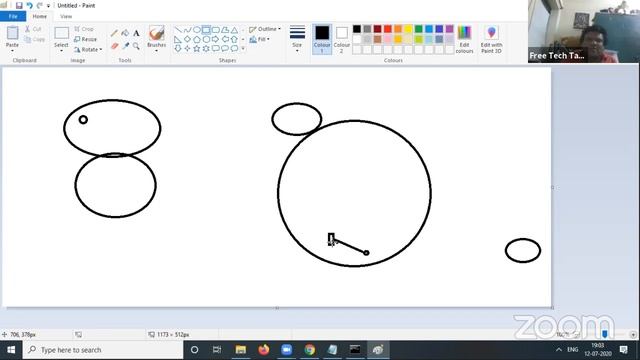The width and height of the screenshot is (640, 360).
Task: Open Customize Quick Access Toolbar arrow
Action: [48, 6]
